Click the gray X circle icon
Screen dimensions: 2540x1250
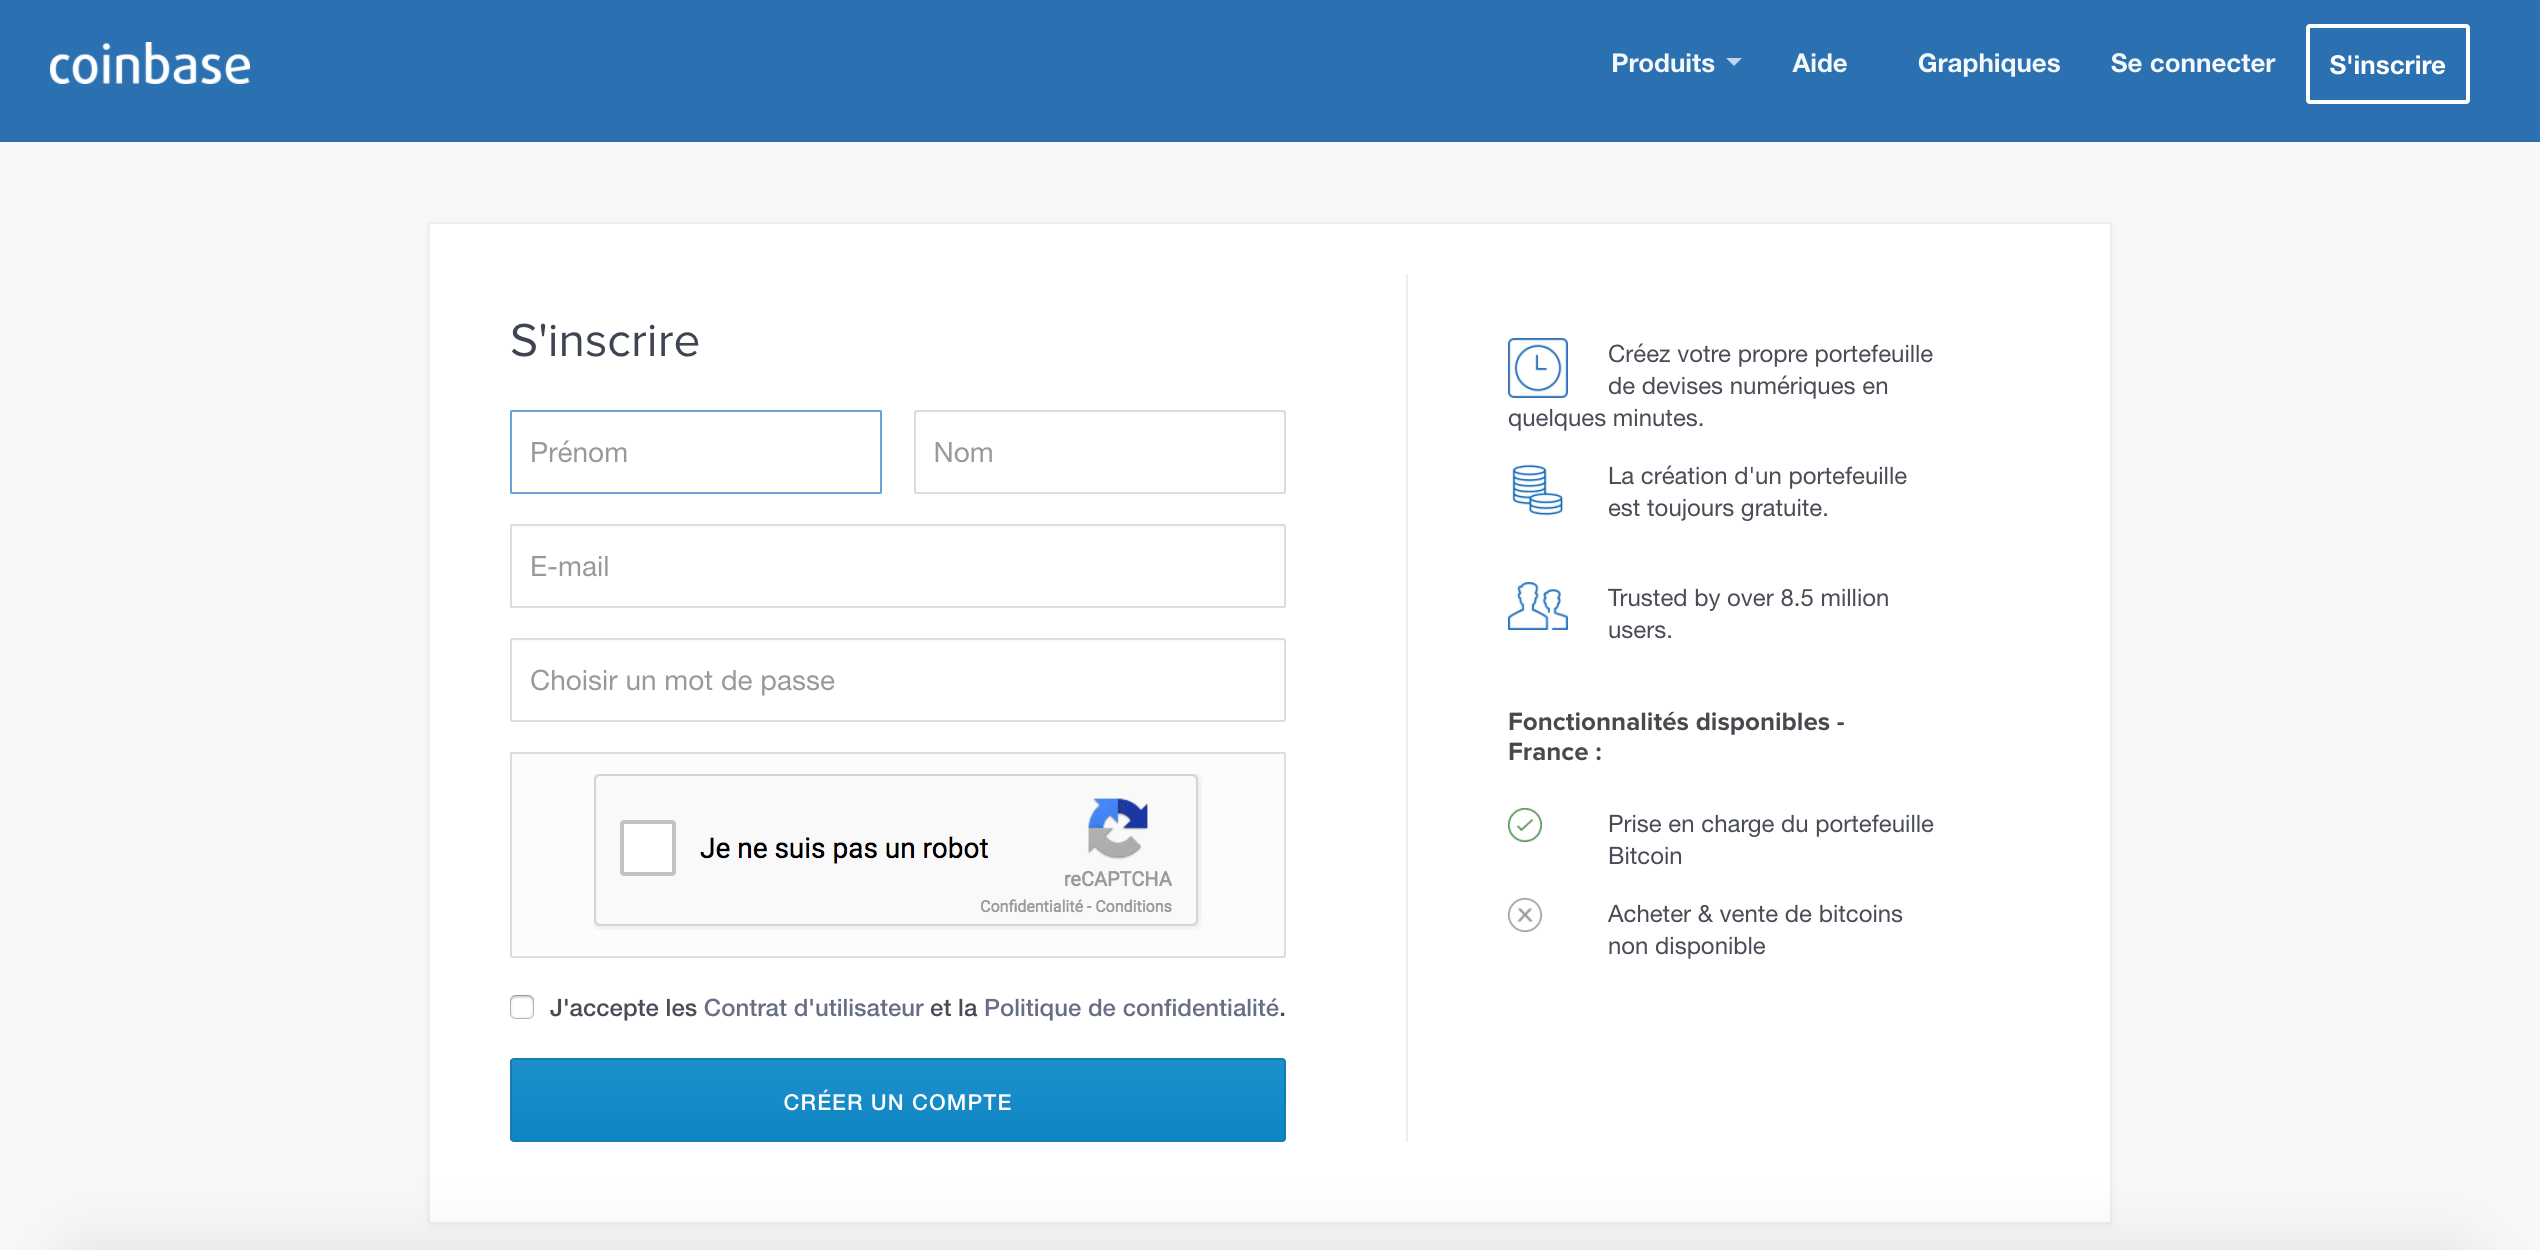(x=1525, y=915)
